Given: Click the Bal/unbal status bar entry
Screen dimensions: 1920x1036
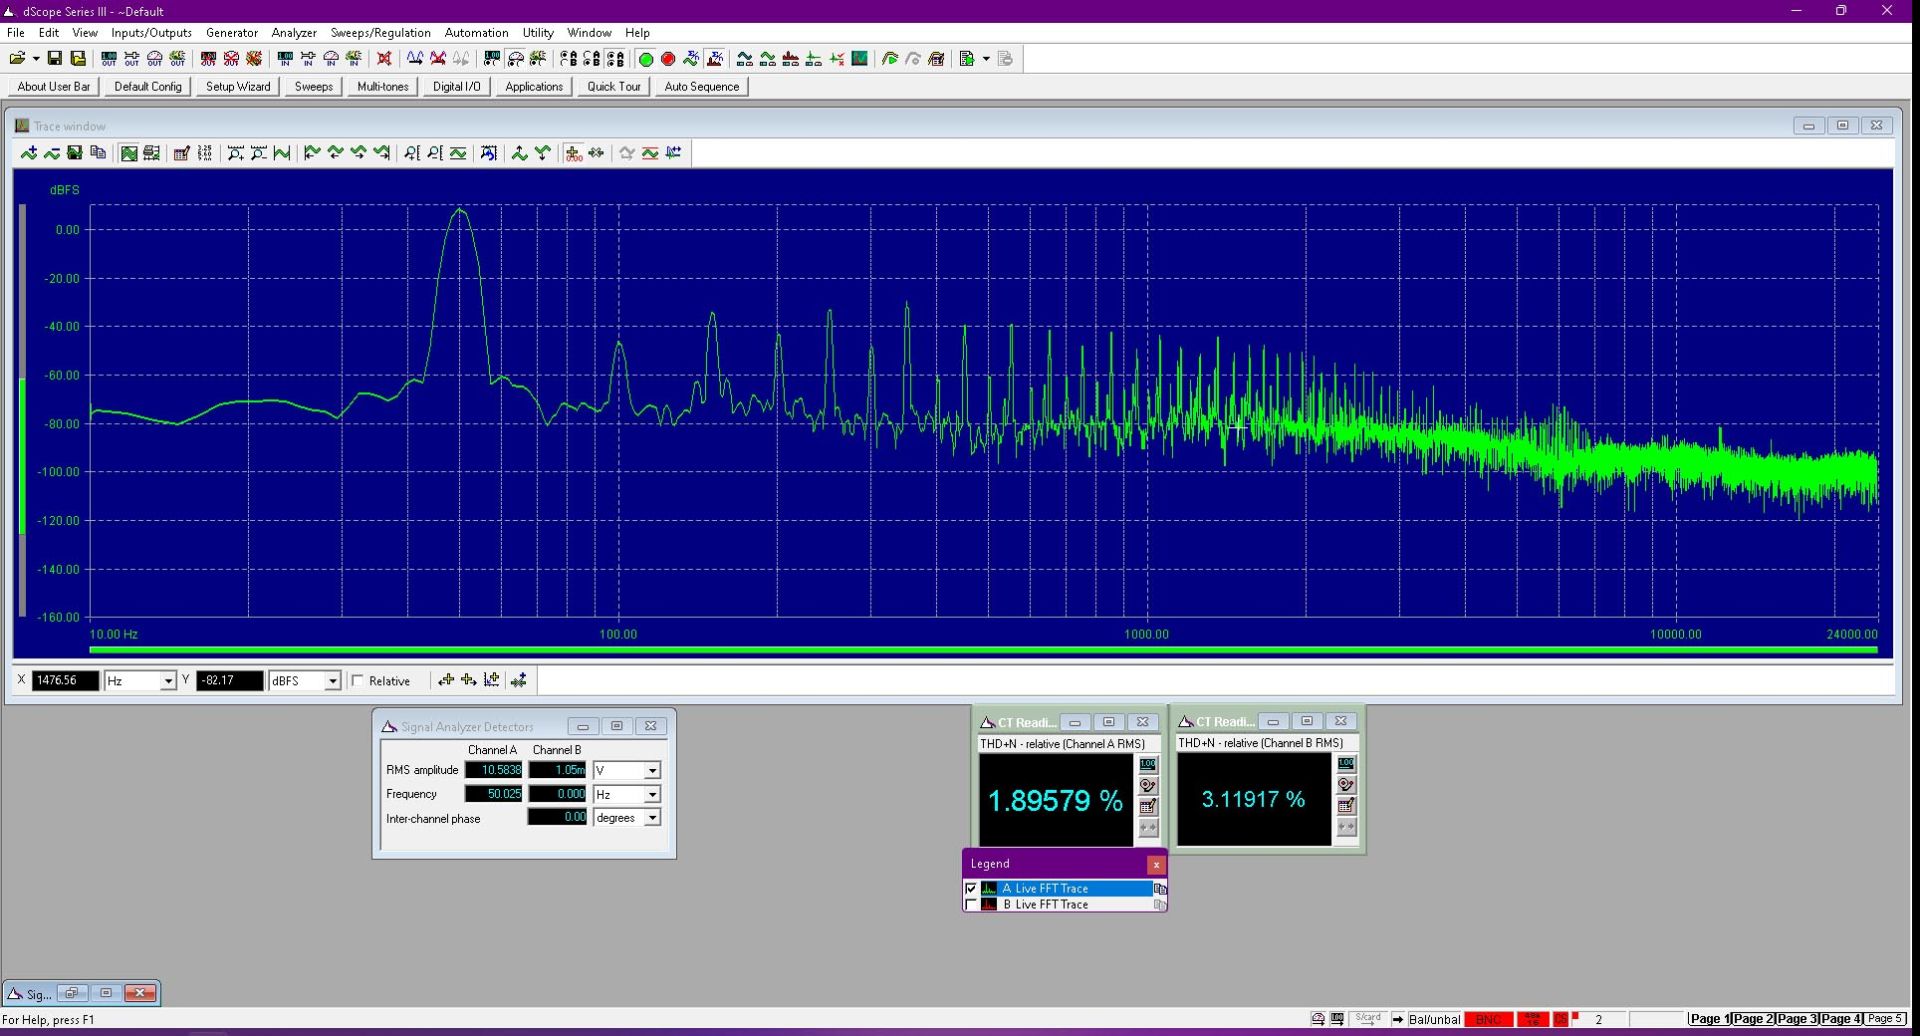Looking at the screenshot, I should 1434,1020.
